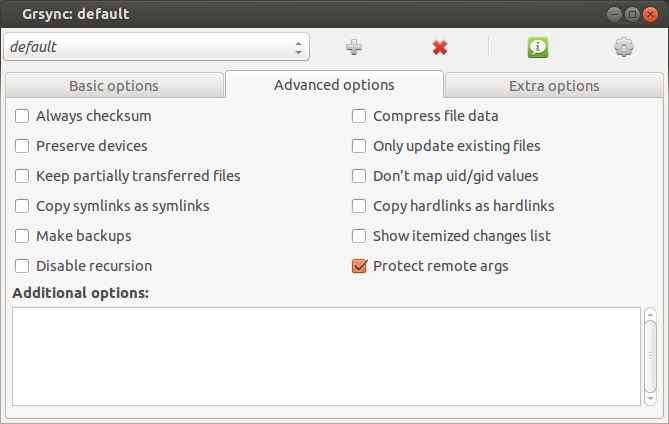Switch to the Basic options tab
Image resolution: width=669 pixels, height=424 pixels.
coord(114,86)
